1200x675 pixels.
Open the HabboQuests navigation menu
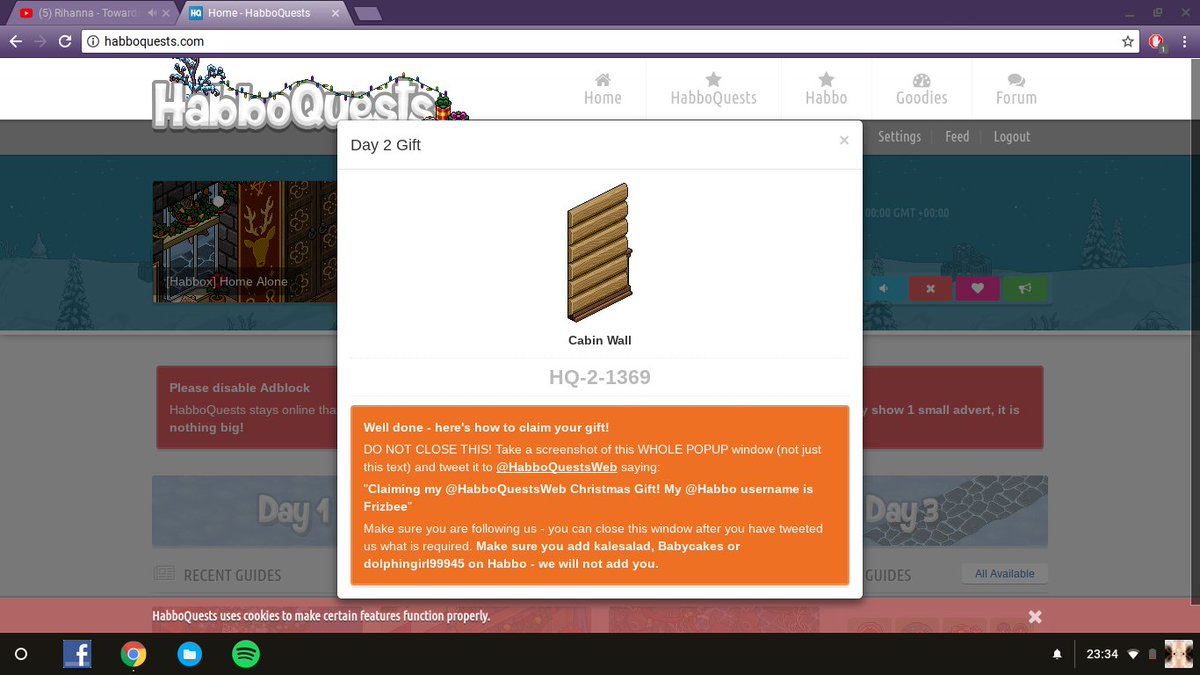[x=713, y=89]
